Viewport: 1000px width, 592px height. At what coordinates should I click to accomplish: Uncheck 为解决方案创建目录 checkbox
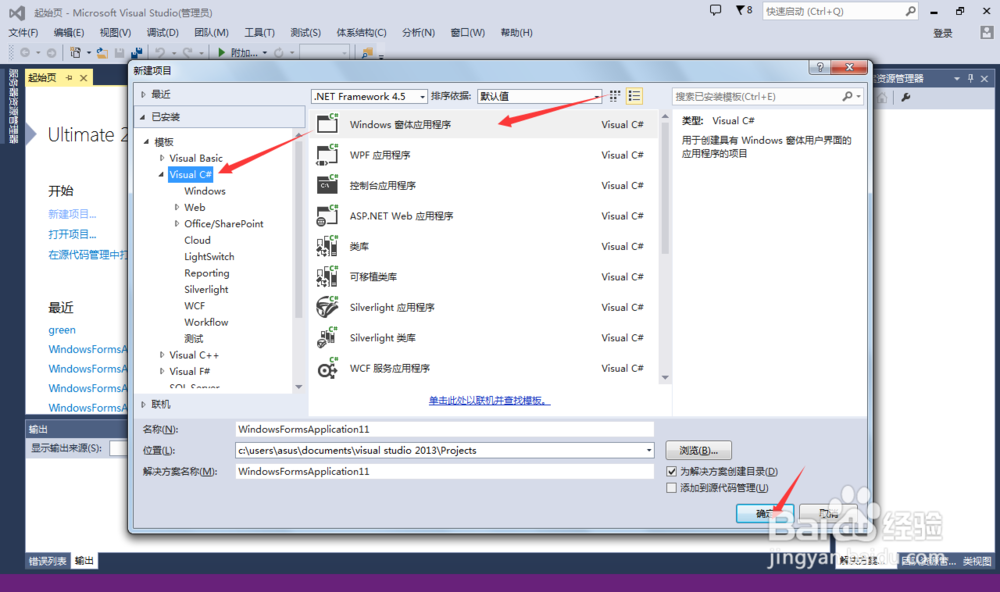point(671,471)
